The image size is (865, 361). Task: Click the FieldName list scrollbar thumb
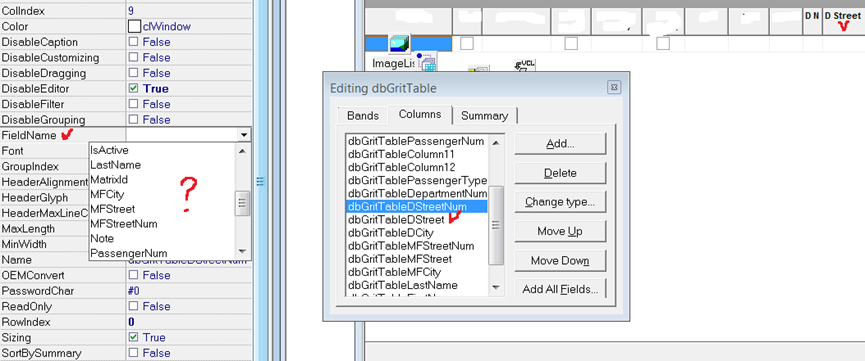[x=242, y=204]
